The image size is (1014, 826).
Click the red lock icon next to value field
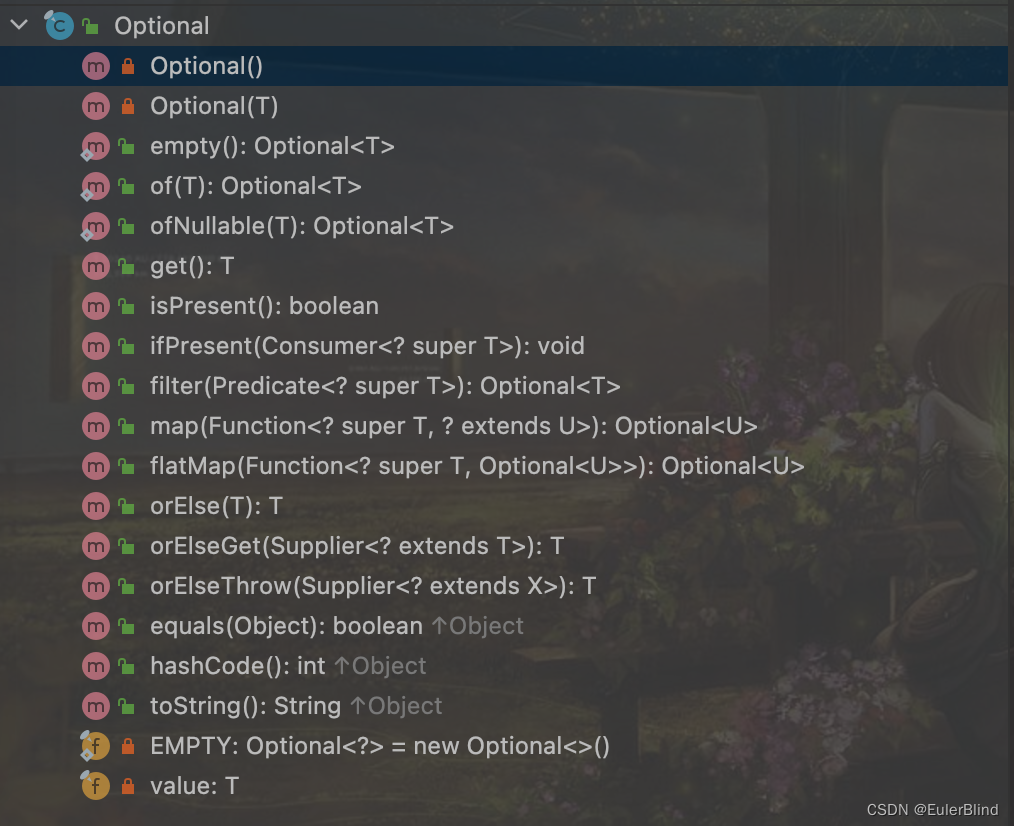pos(127,786)
